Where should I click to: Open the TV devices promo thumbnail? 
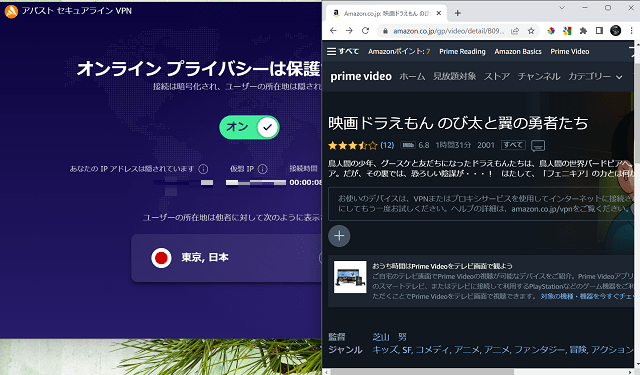(350, 277)
